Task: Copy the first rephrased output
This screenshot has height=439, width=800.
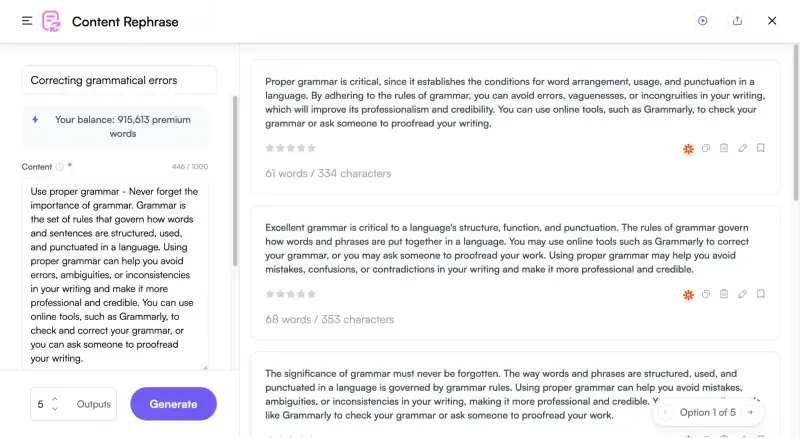Action: tap(706, 148)
